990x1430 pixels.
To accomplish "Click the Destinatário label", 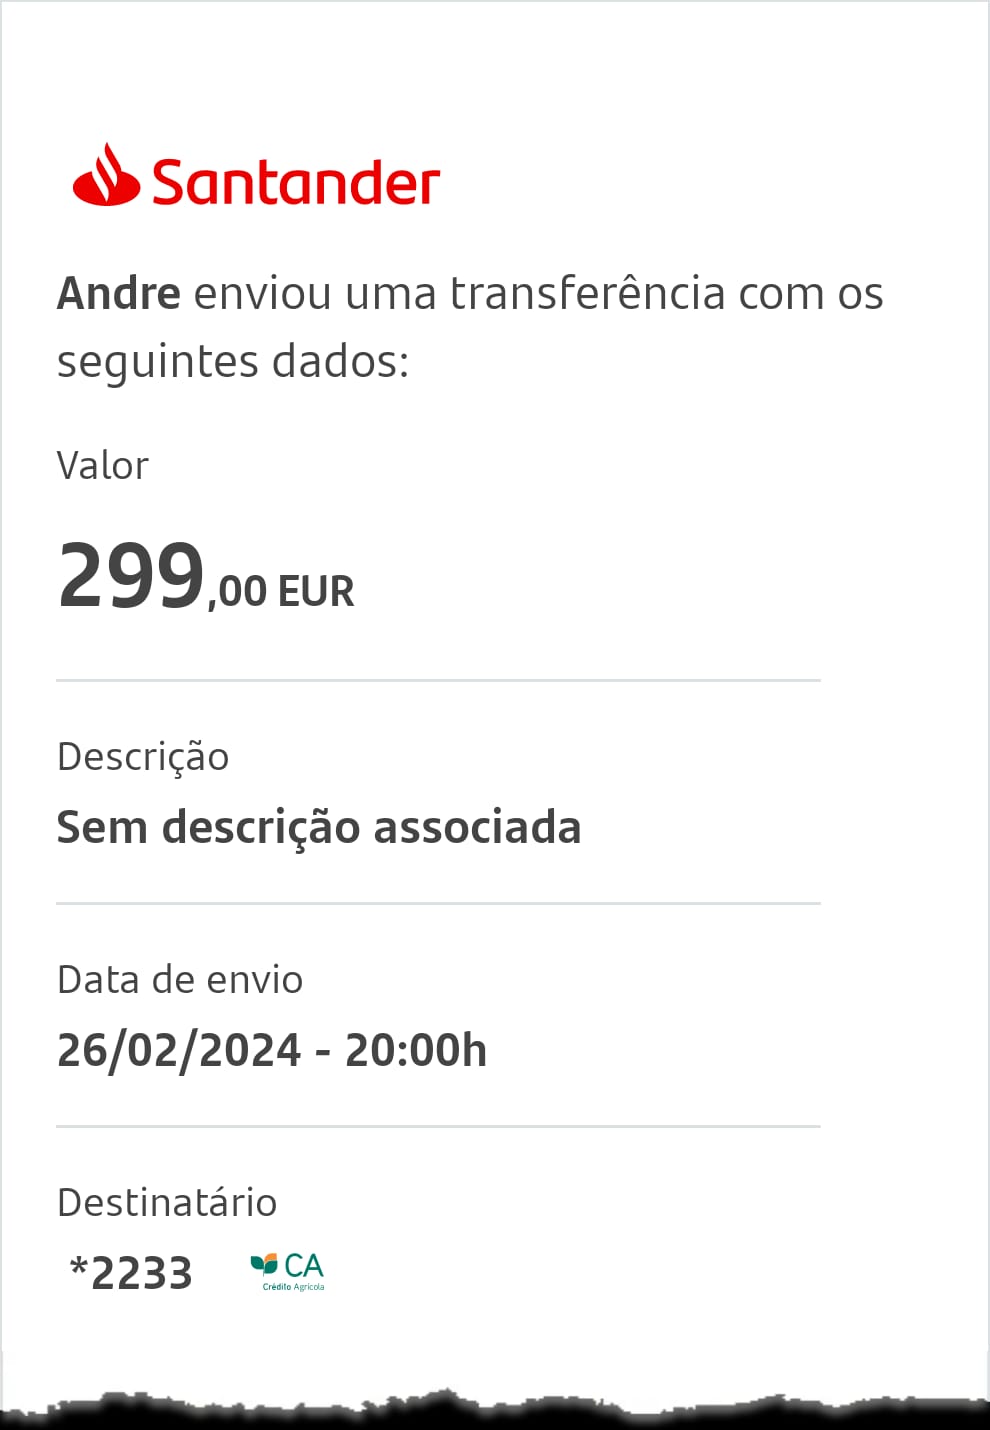I will (167, 1203).
